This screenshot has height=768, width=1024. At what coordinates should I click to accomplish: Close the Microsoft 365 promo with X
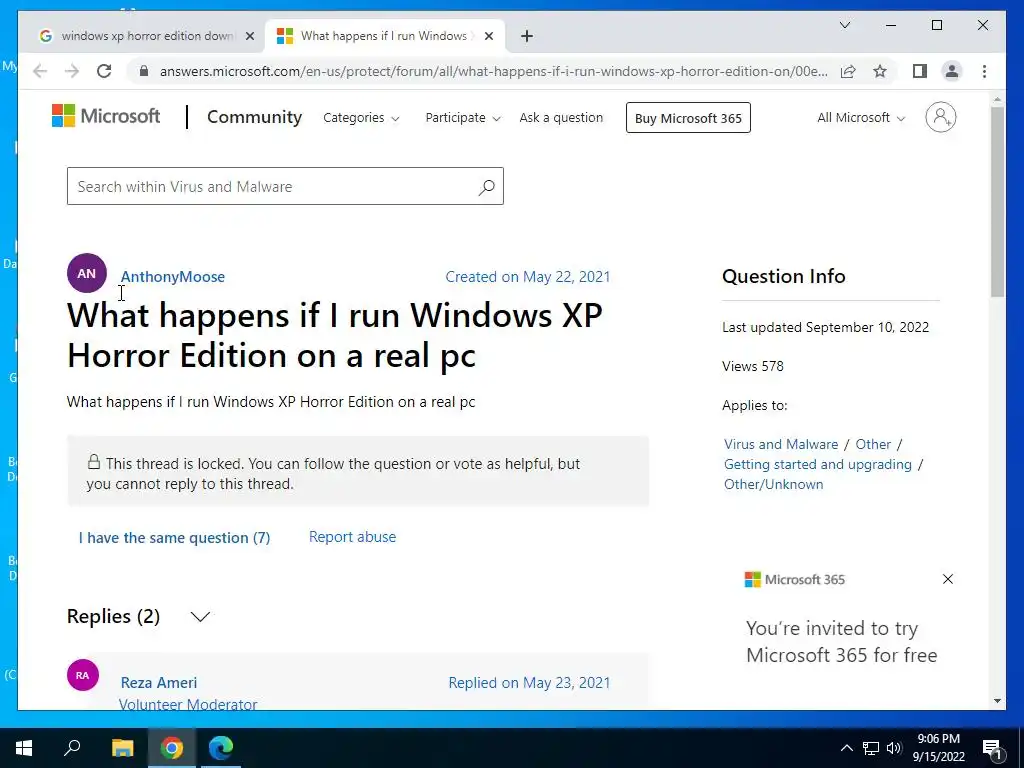948,579
